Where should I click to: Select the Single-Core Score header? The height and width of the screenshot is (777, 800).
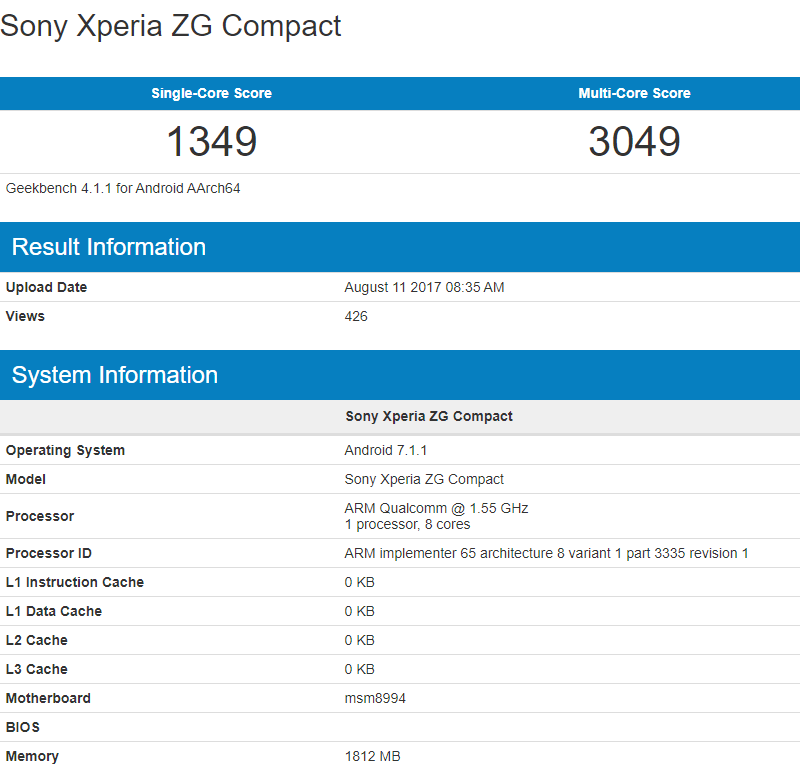(x=213, y=93)
